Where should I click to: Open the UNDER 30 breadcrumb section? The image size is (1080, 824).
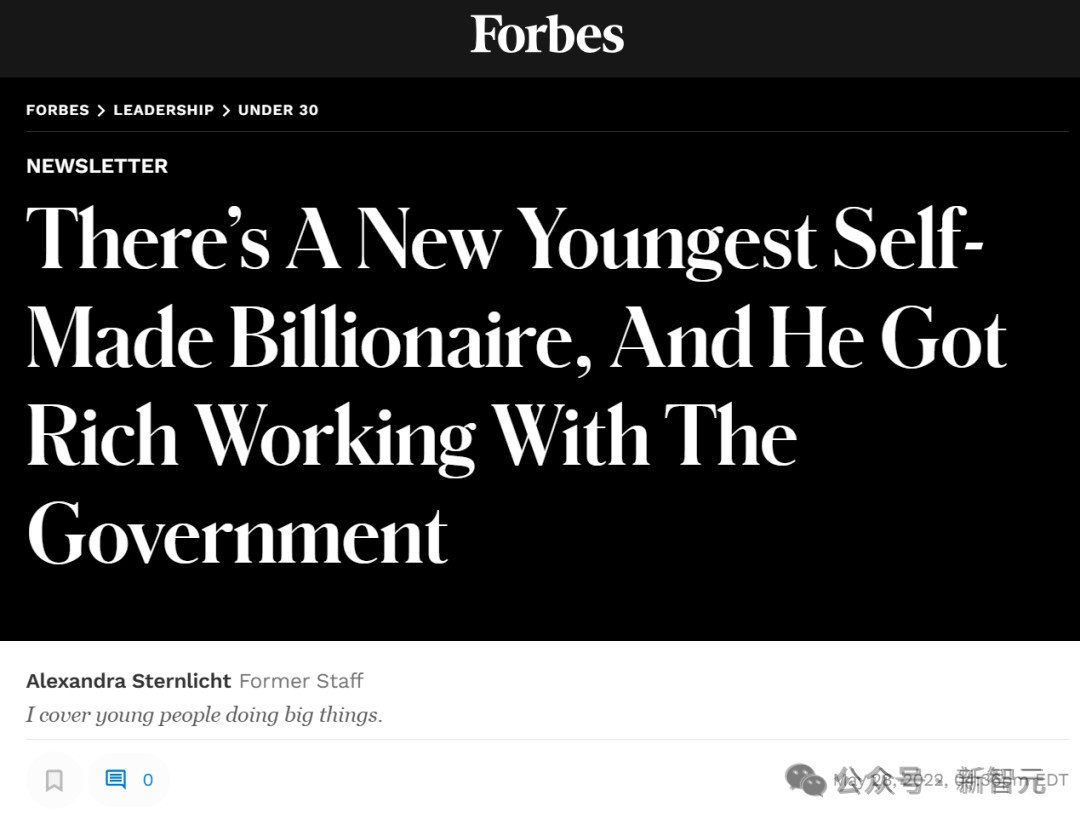[x=278, y=110]
